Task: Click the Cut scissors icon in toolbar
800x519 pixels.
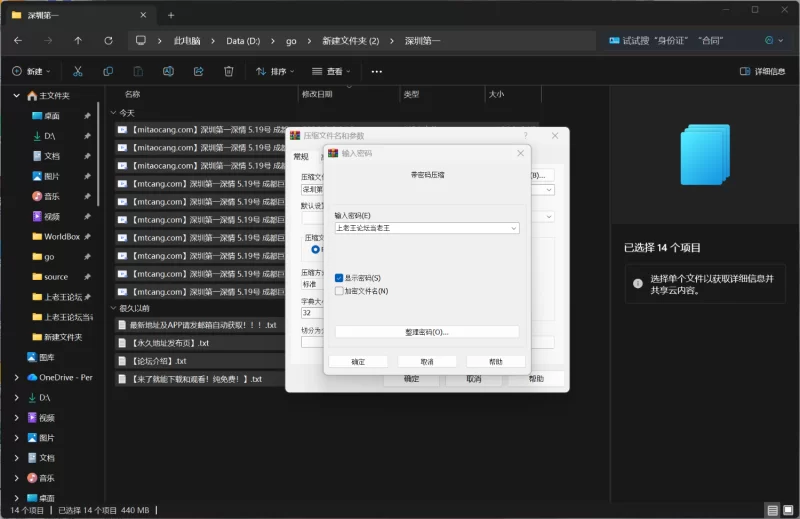Action: click(x=78, y=71)
